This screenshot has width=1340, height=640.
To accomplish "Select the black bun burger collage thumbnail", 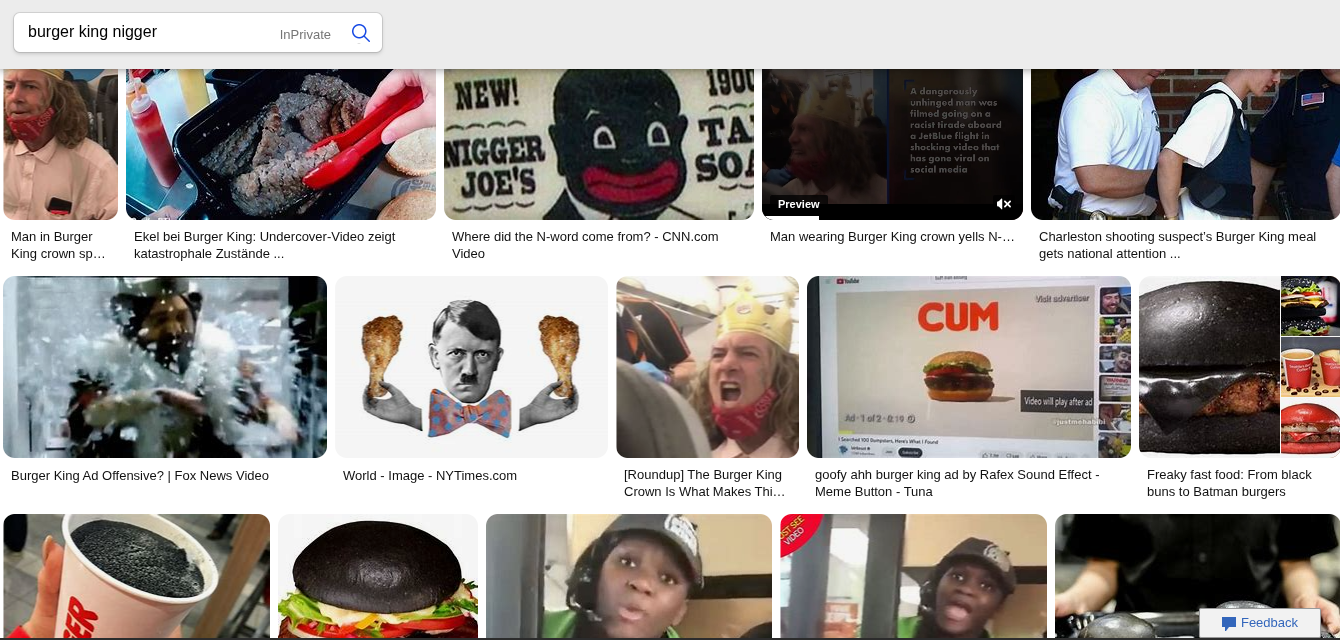I will (x=1239, y=367).
